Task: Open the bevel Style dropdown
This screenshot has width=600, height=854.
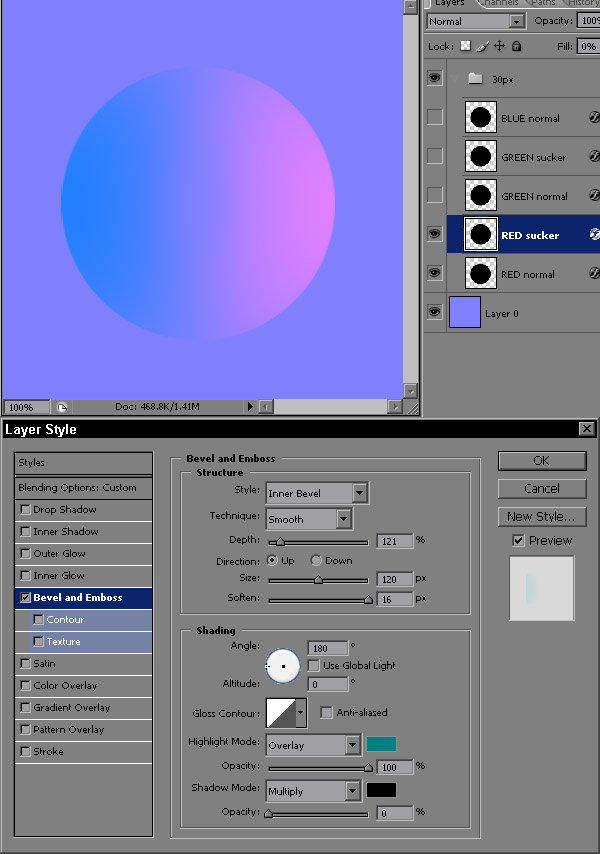Action: click(x=360, y=492)
